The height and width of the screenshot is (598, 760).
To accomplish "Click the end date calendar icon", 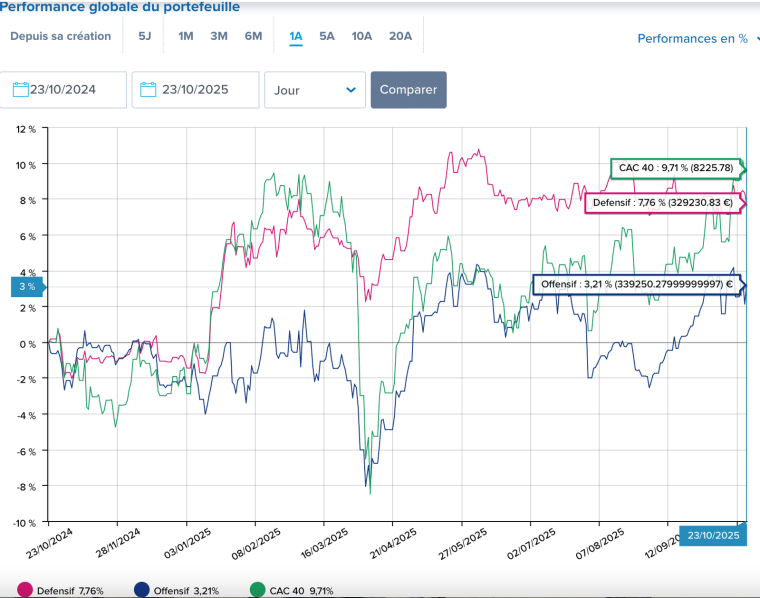I will click(x=148, y=89).
